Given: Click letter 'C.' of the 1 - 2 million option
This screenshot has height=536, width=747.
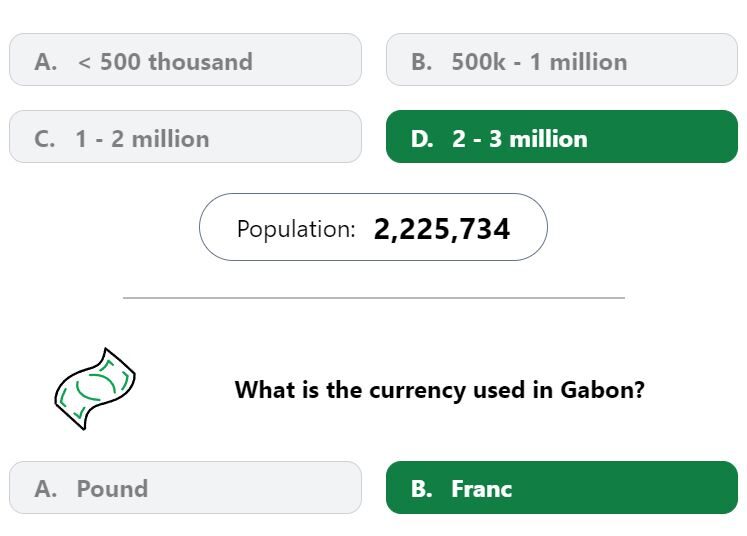Looking at the screenshot, I should coord(45,139).
